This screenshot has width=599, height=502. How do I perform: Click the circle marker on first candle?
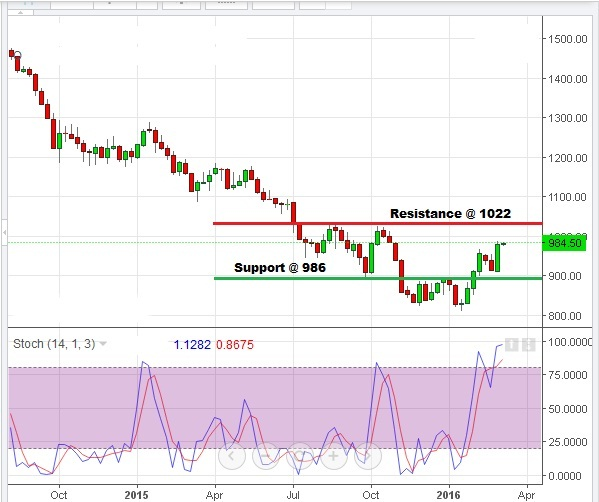[x=17, y=56]
